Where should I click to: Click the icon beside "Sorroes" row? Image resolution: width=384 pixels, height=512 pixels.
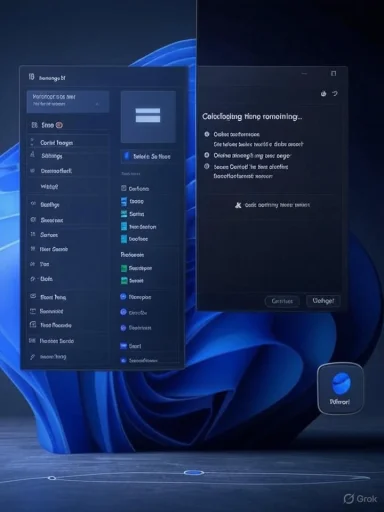coord(33,234)
